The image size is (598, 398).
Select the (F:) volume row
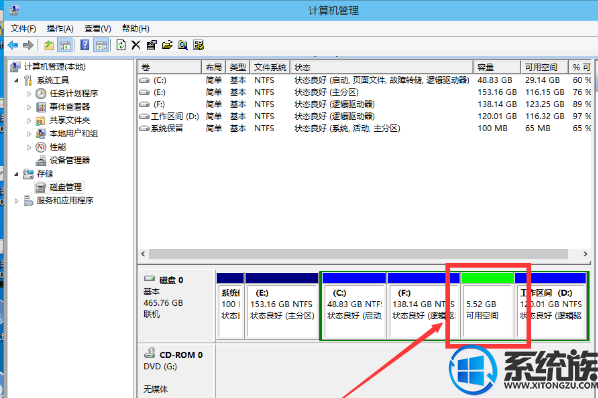364,104
